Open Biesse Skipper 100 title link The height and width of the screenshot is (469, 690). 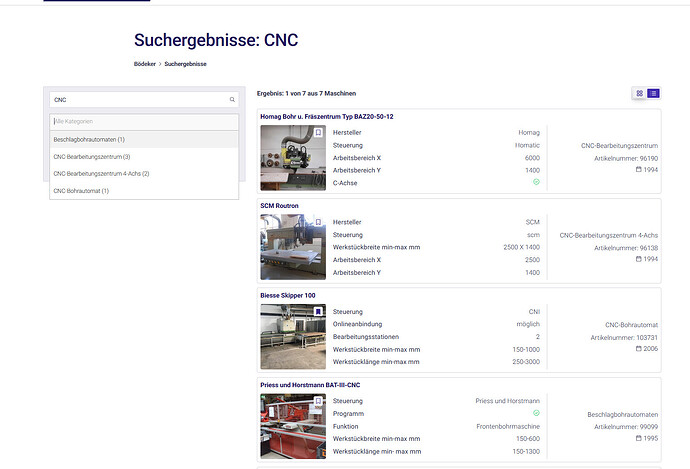[x=288, y=296]
